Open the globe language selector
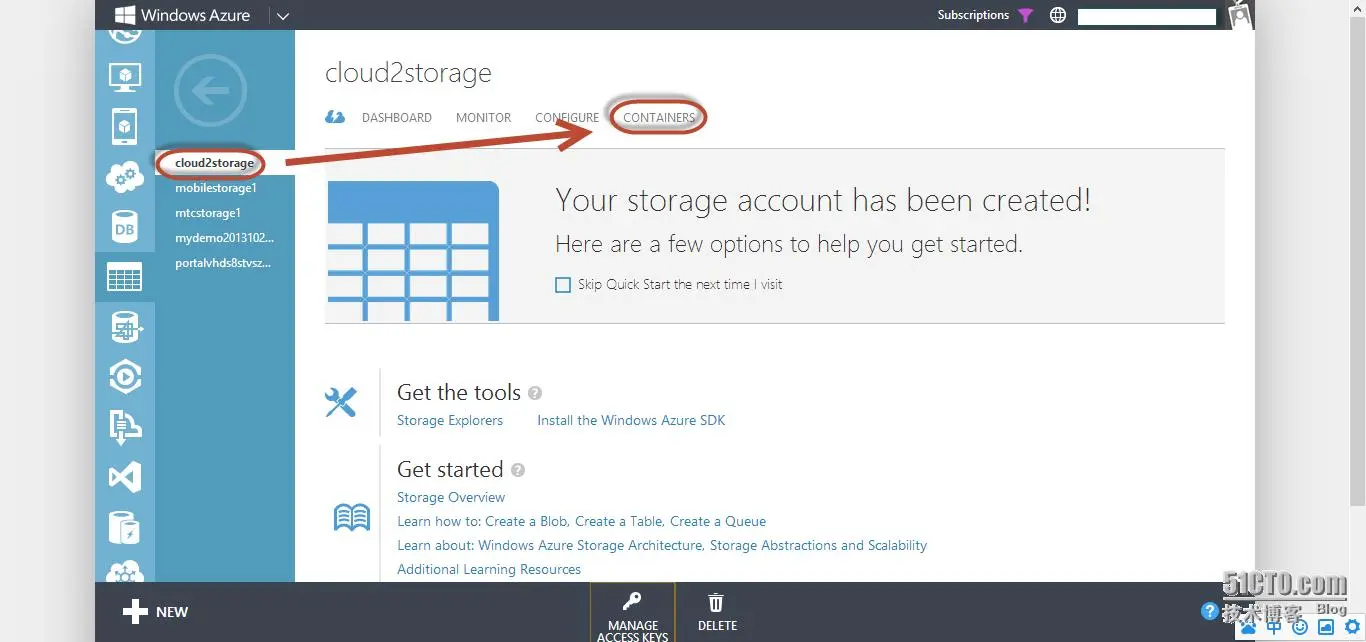The image size is (1366, 642). click(x=1058, y=15)
